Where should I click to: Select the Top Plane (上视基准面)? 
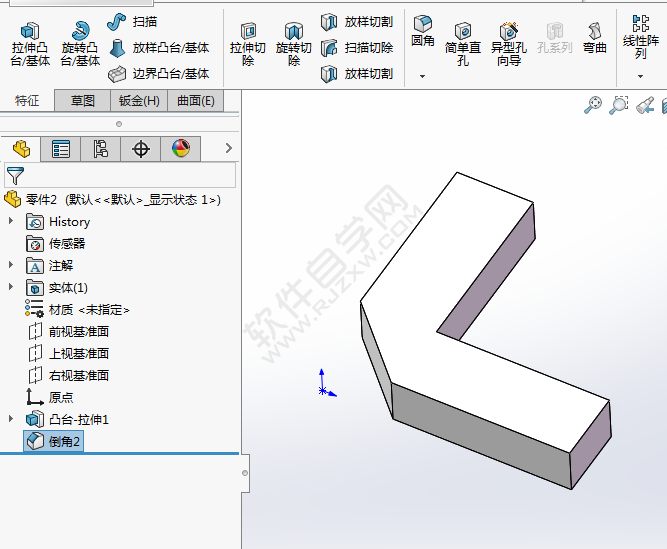pyautogui.click(x=68, y=354)
